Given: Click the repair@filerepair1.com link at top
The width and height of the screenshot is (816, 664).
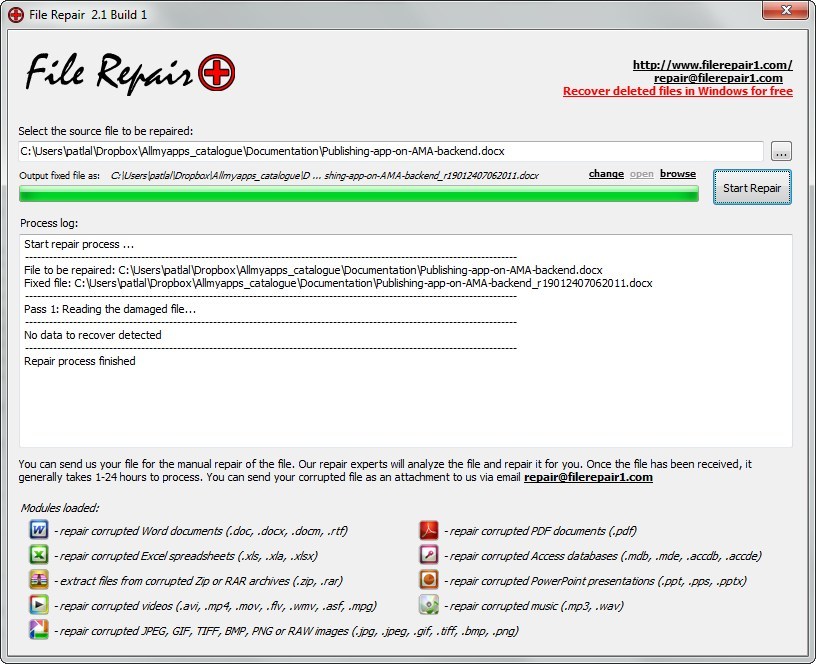Looking at the screenshot, I should click(x=718, y=78).
